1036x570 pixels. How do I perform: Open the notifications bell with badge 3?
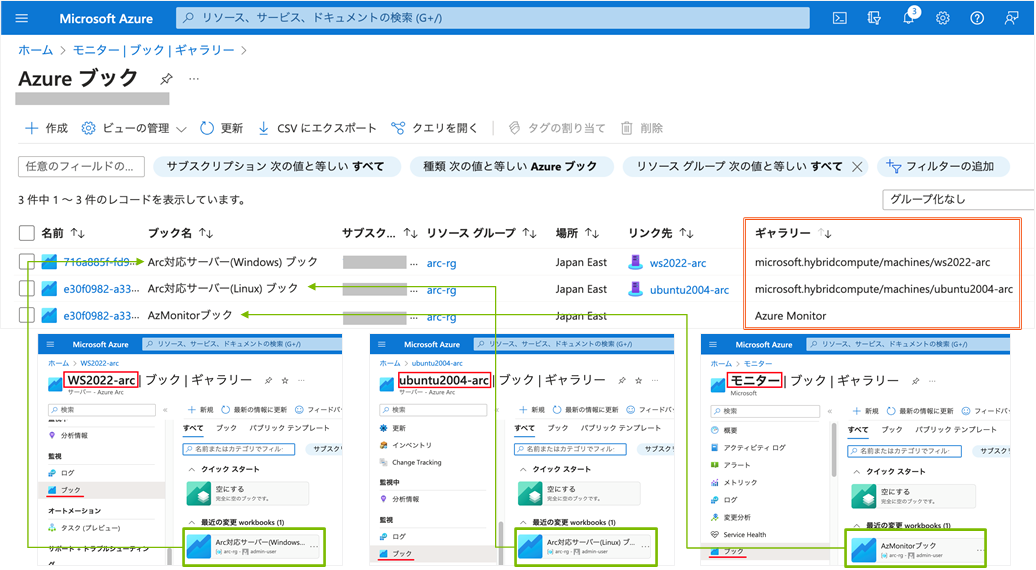point(909,17)
